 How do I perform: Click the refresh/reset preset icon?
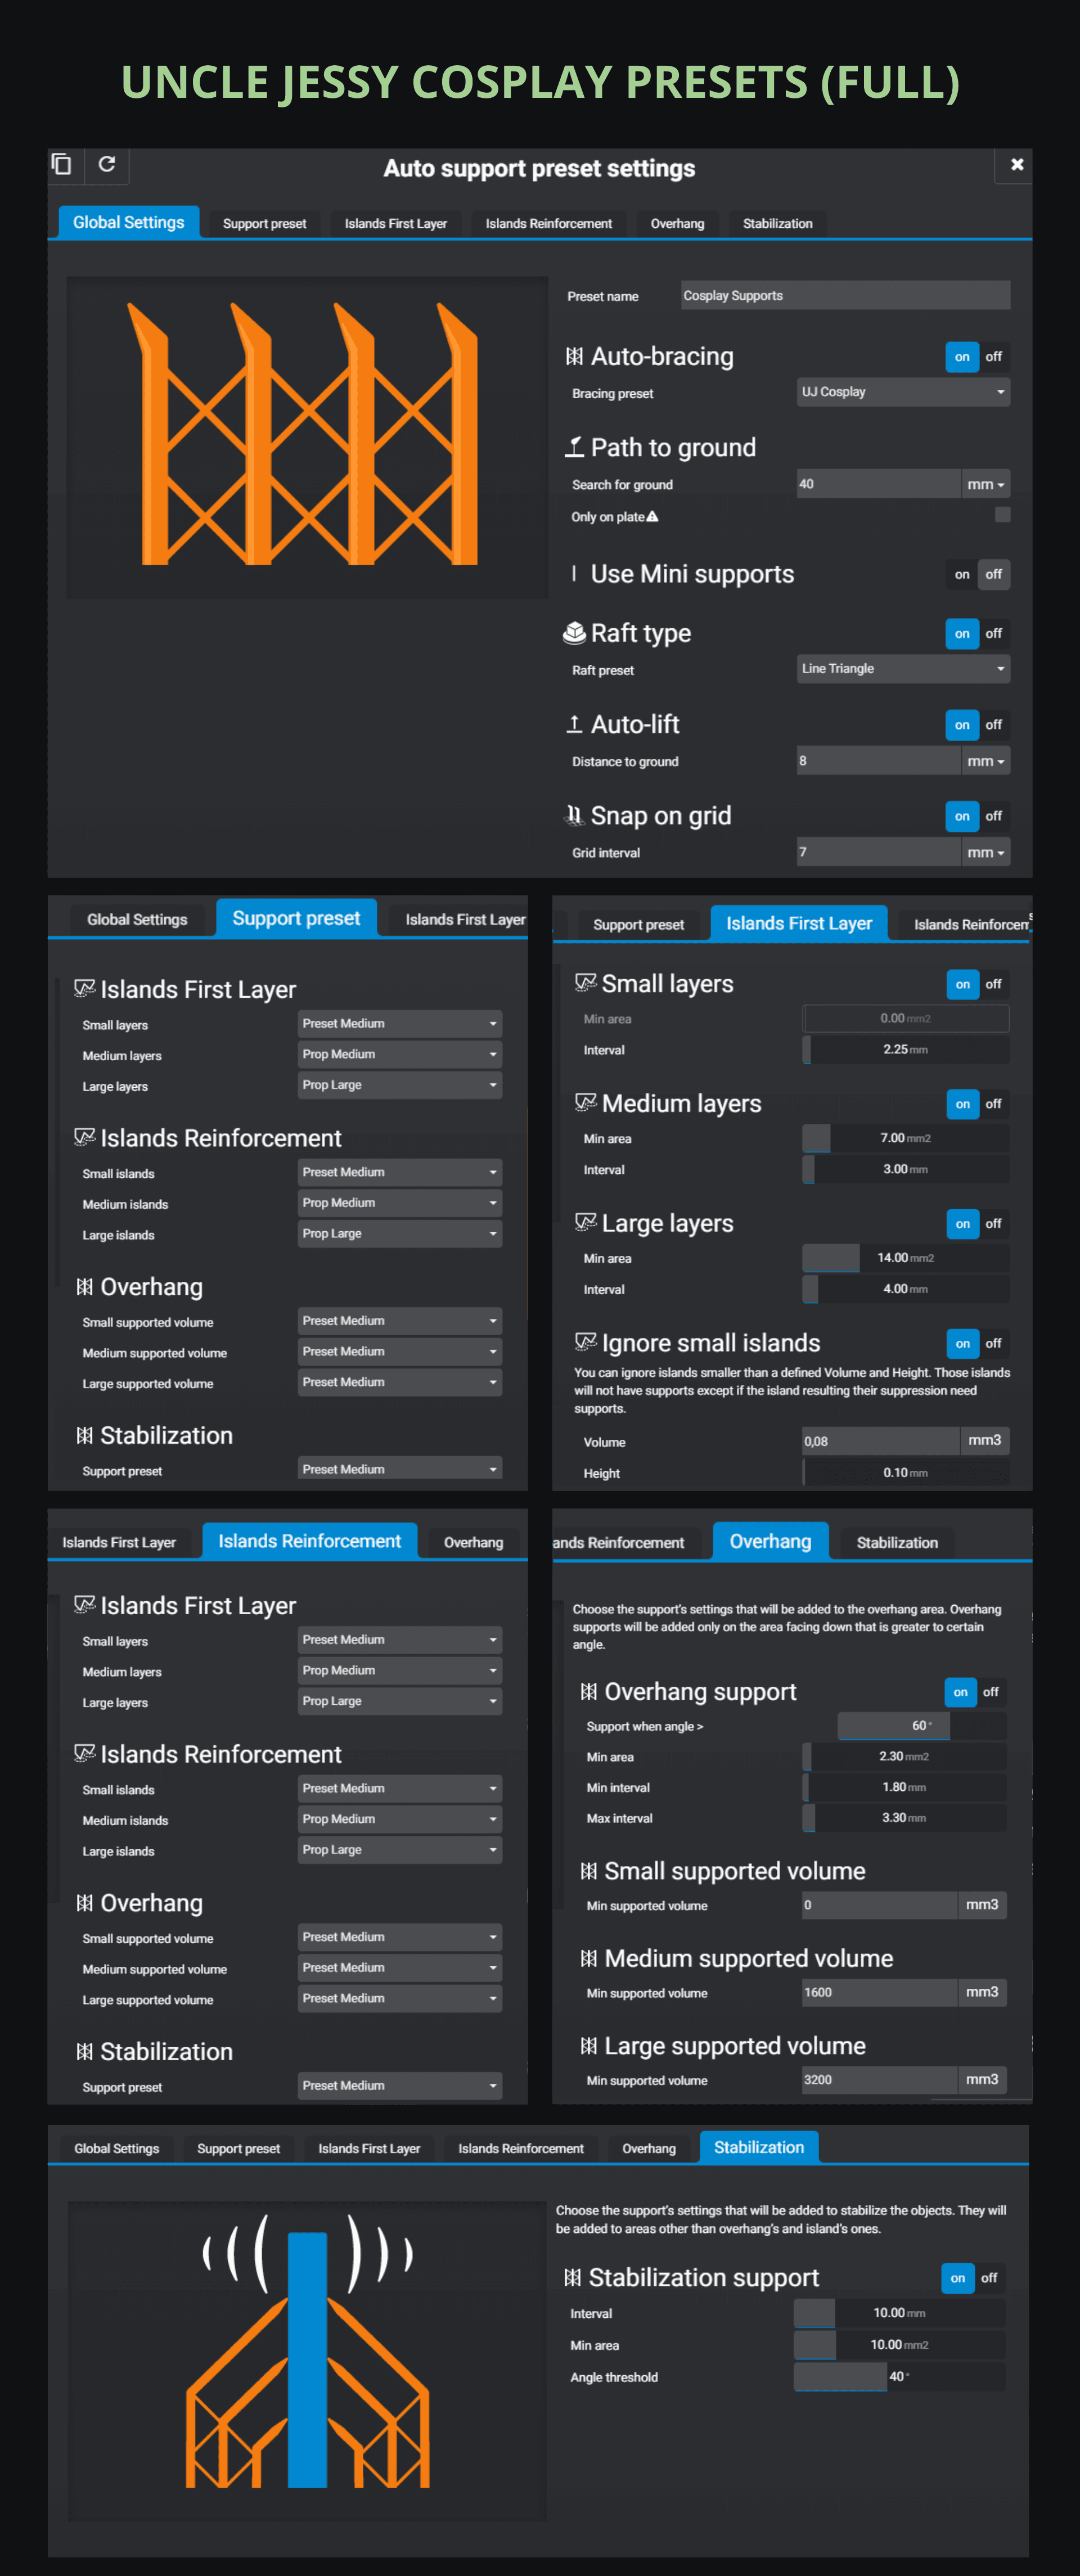point(107,164)
